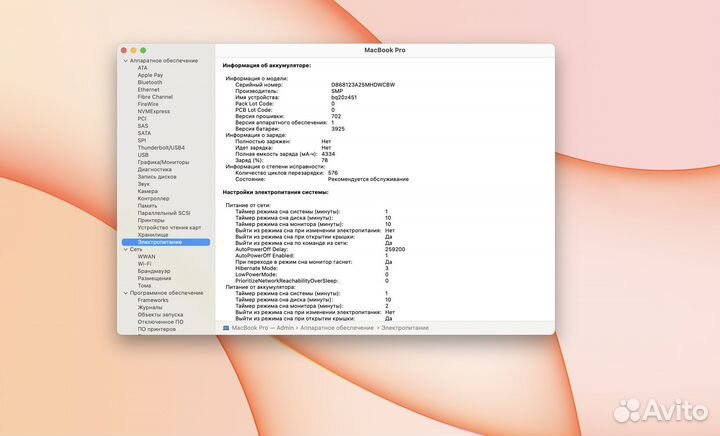Select Bluetooth in the hardware list
The height and width of the screenshot is (436, 720).
coord(150,82)
